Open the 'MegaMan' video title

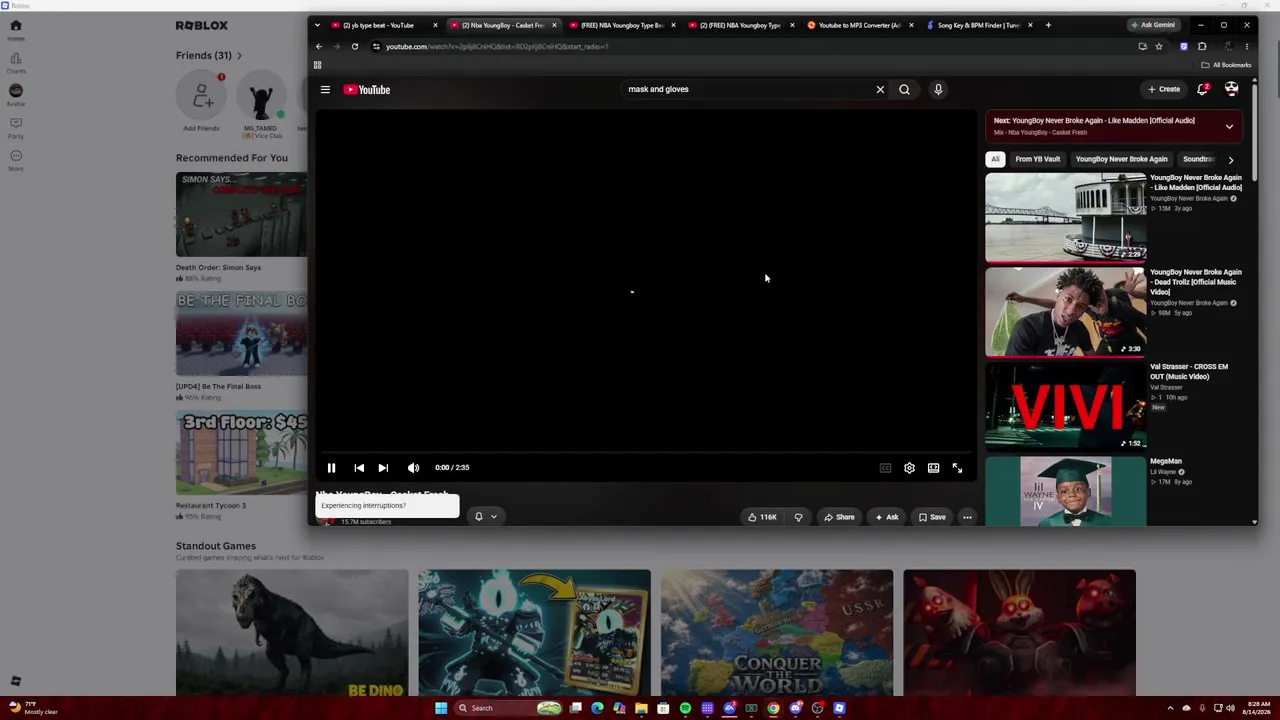point(1166,461)
